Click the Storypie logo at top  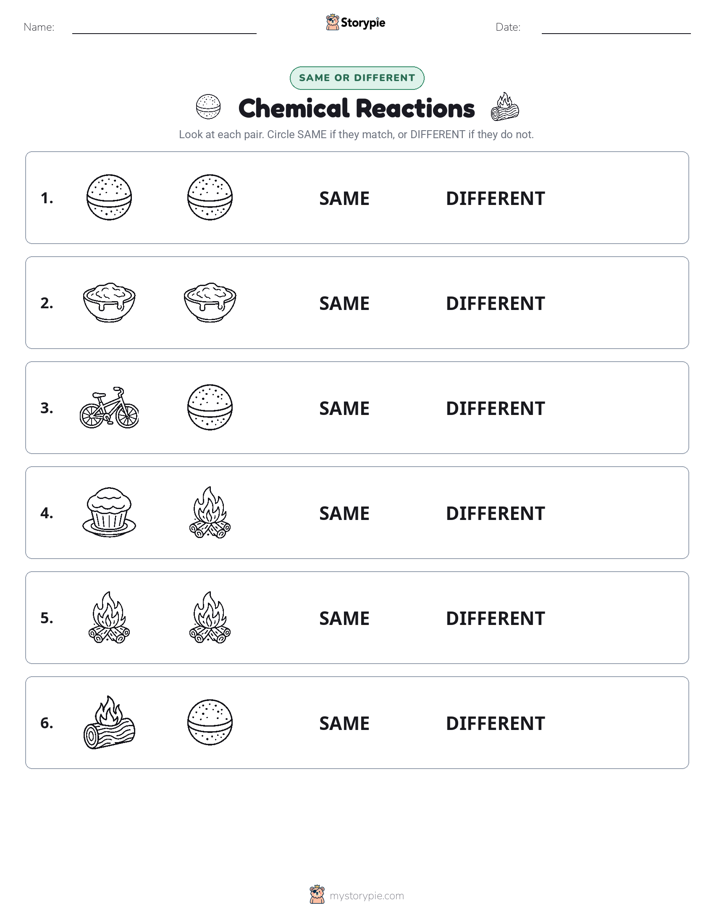click(355, 23)
